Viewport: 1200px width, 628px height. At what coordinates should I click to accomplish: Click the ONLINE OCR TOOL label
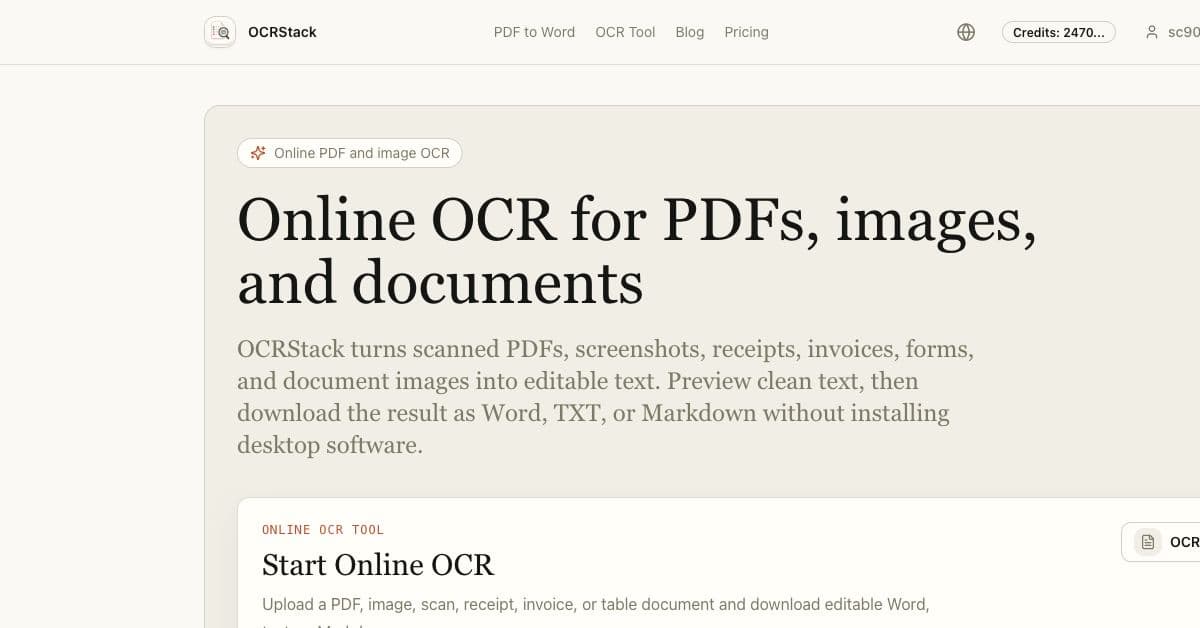(x=323, y=530)
